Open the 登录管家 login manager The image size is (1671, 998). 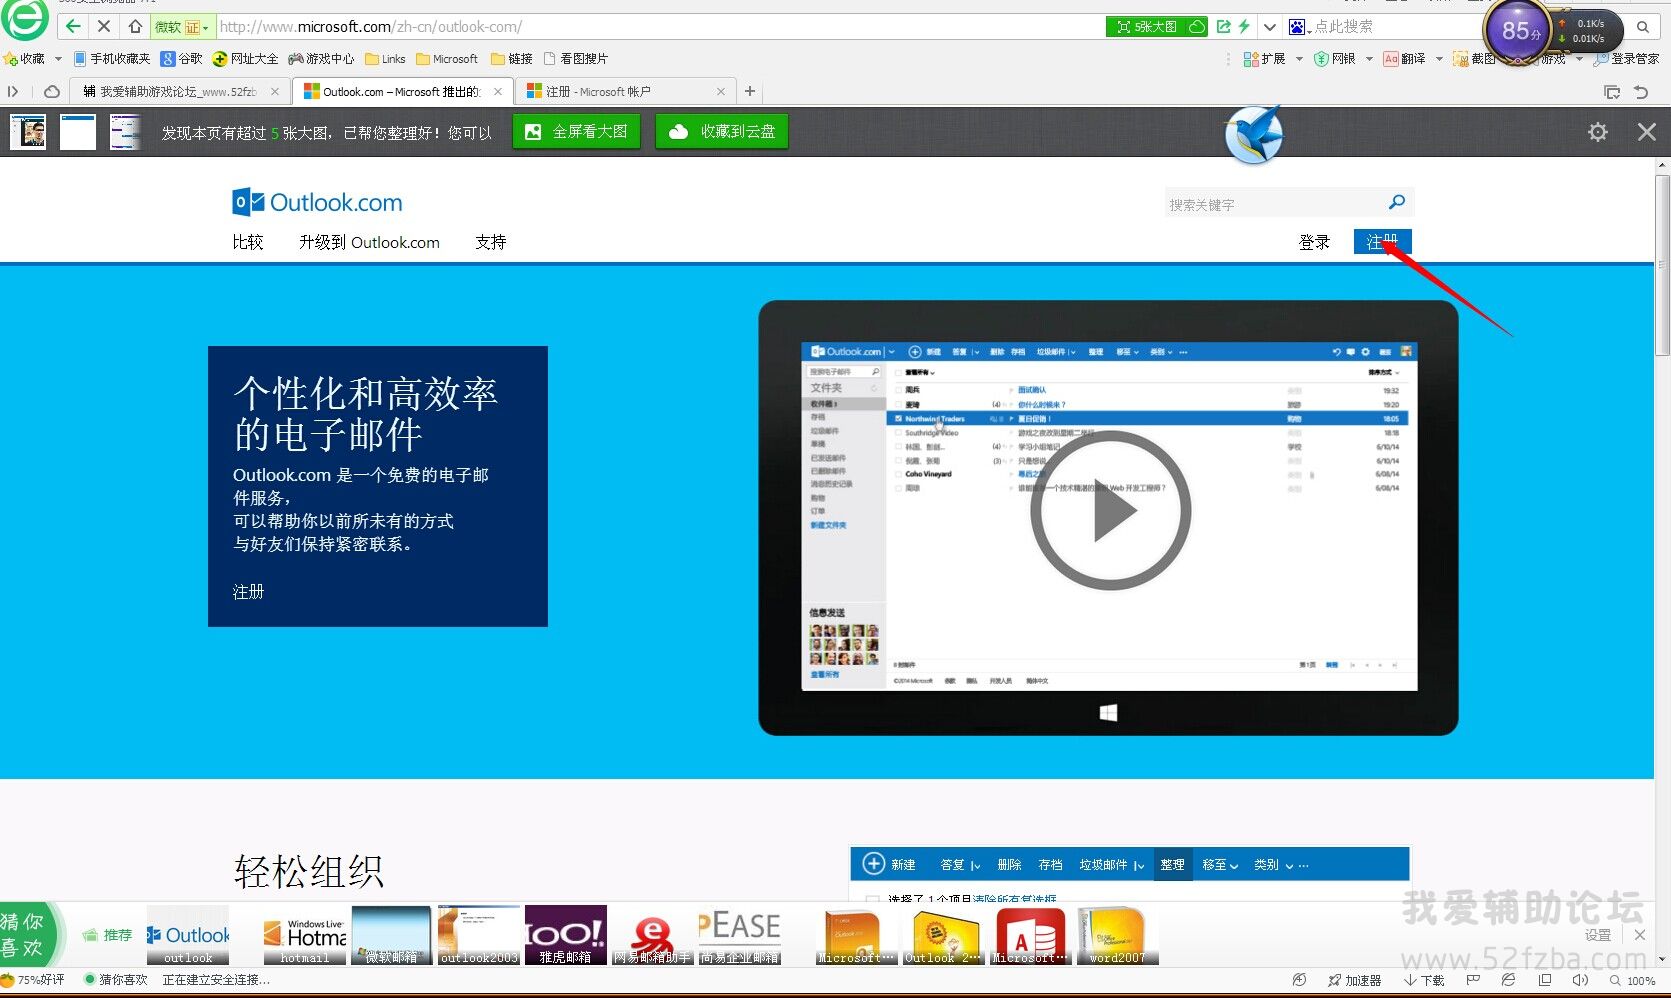1626,59
